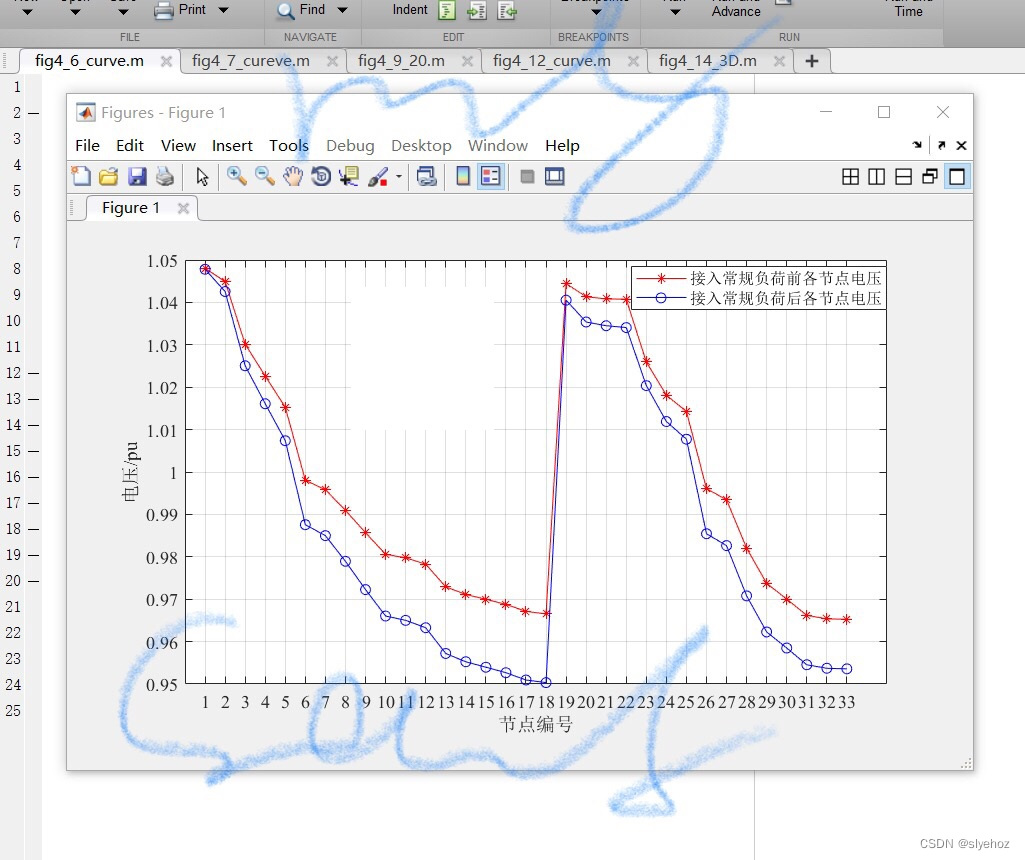Save figure with the floppy disk icon
This screenshot has height=860, width=1025.
137,176
